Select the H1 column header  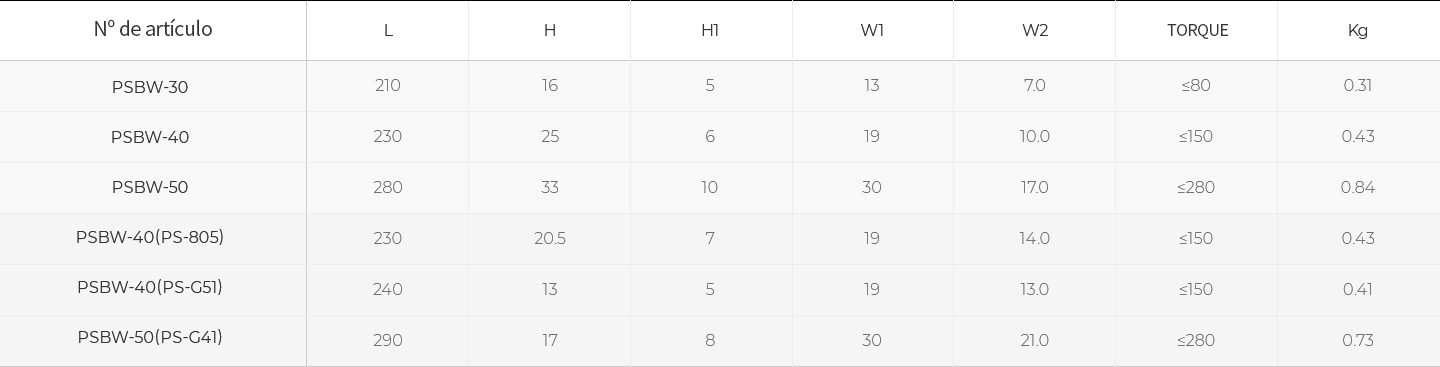[x=710, y=30]
